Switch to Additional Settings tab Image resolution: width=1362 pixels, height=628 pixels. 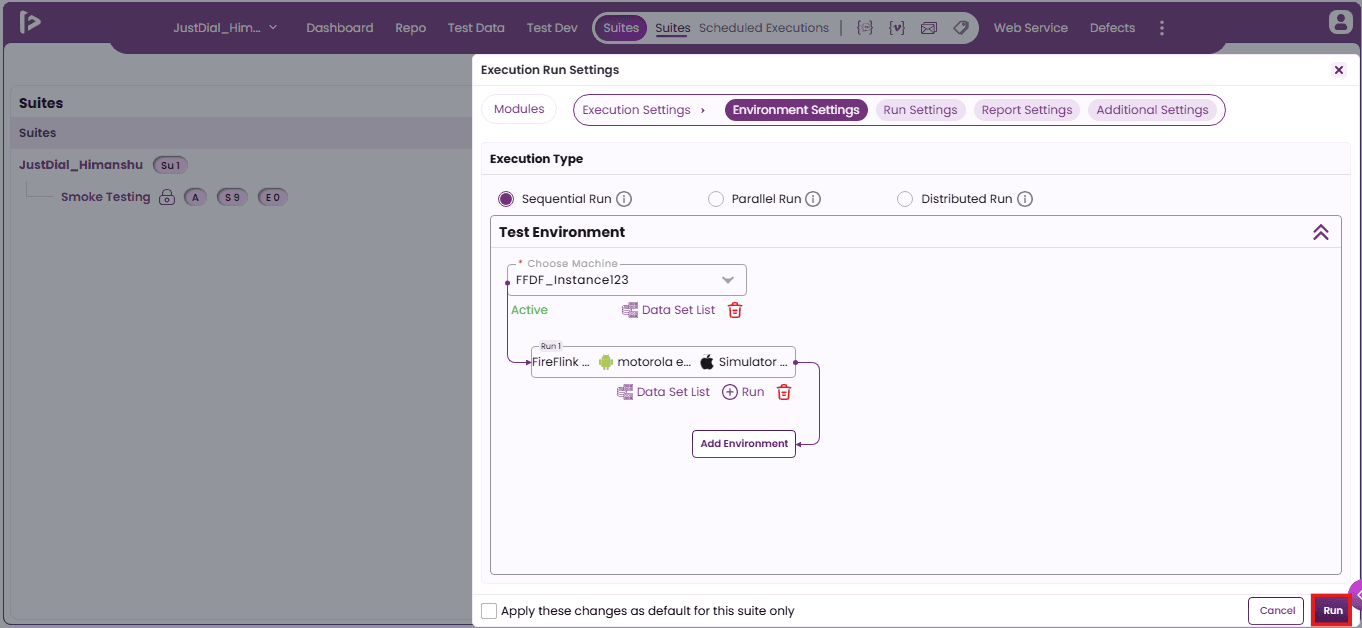point(1152,110)
